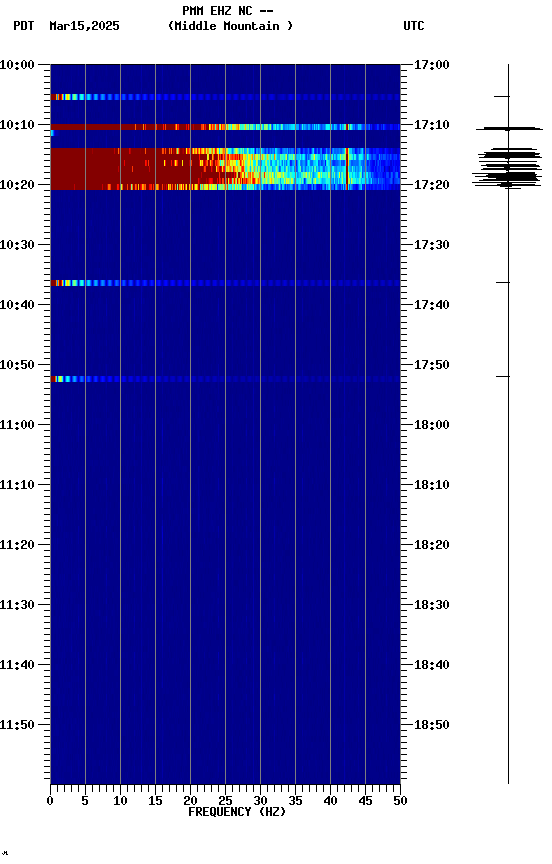Click the 18:40 UTC time label
The height and width of the screenshot is (864, 552).
click(432, 665)
